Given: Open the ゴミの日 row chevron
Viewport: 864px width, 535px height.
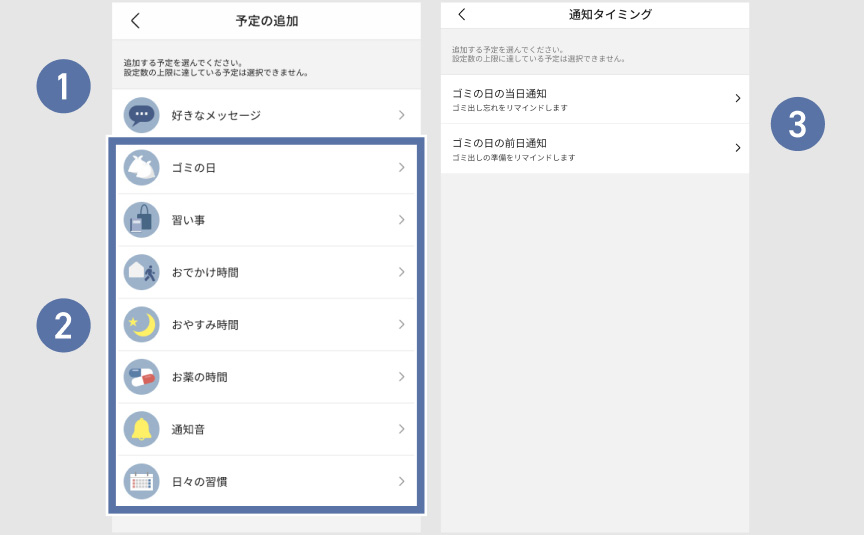Looking at the screenshot, I should [x=402, y=167].
